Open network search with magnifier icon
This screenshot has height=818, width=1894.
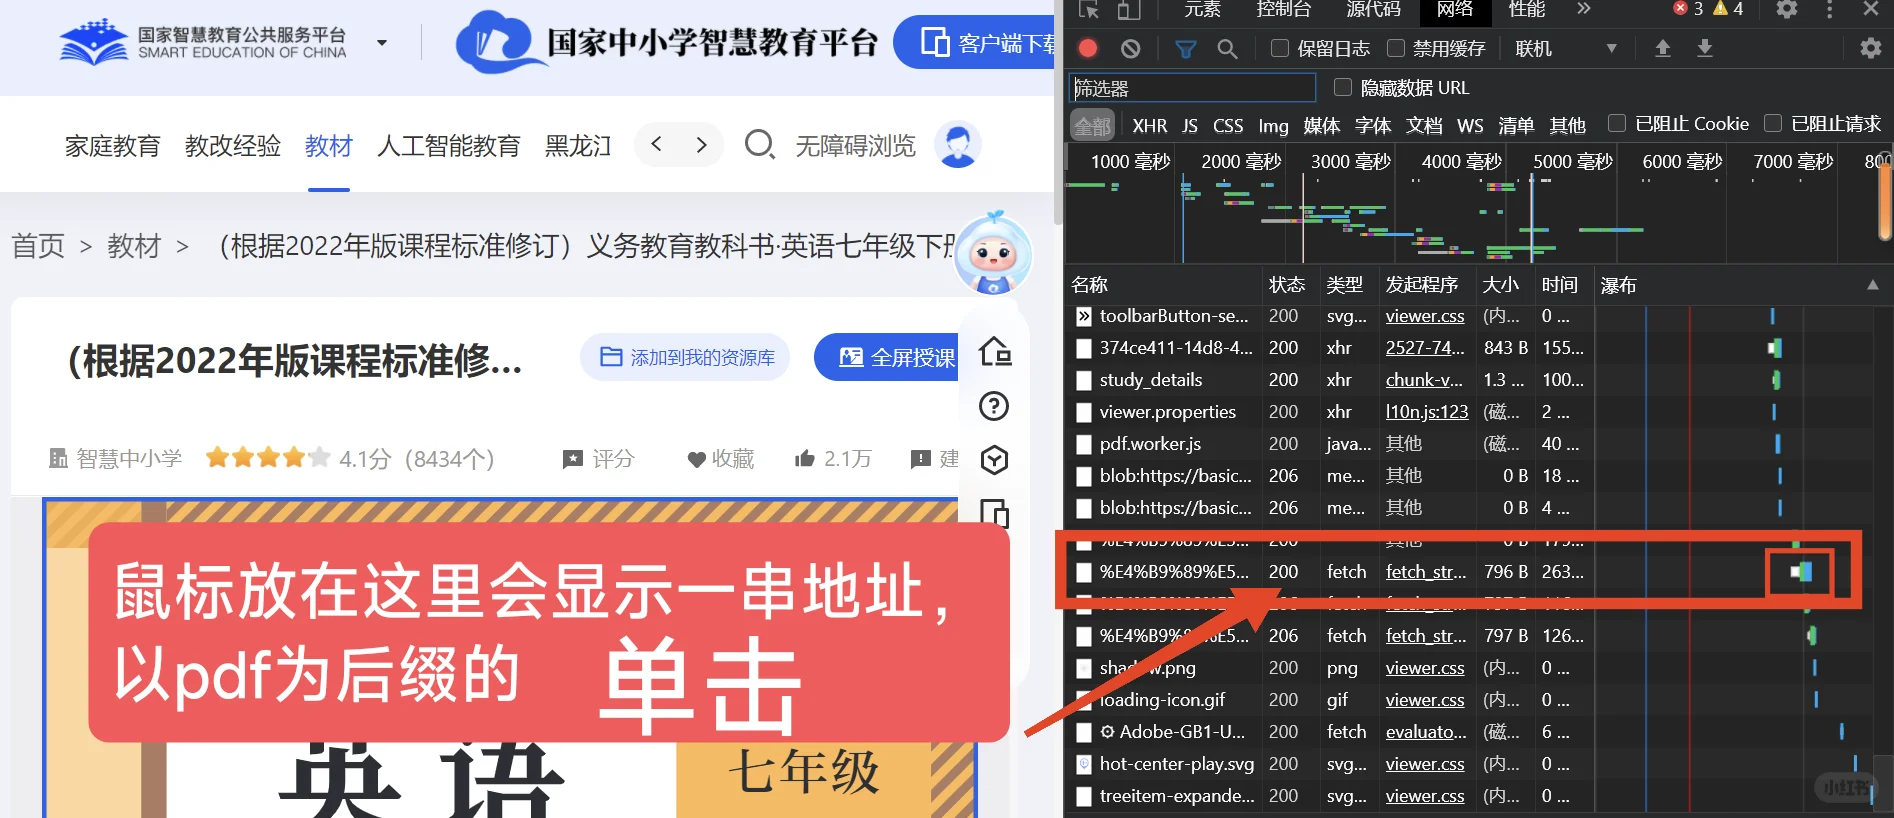pos(1228,48)
